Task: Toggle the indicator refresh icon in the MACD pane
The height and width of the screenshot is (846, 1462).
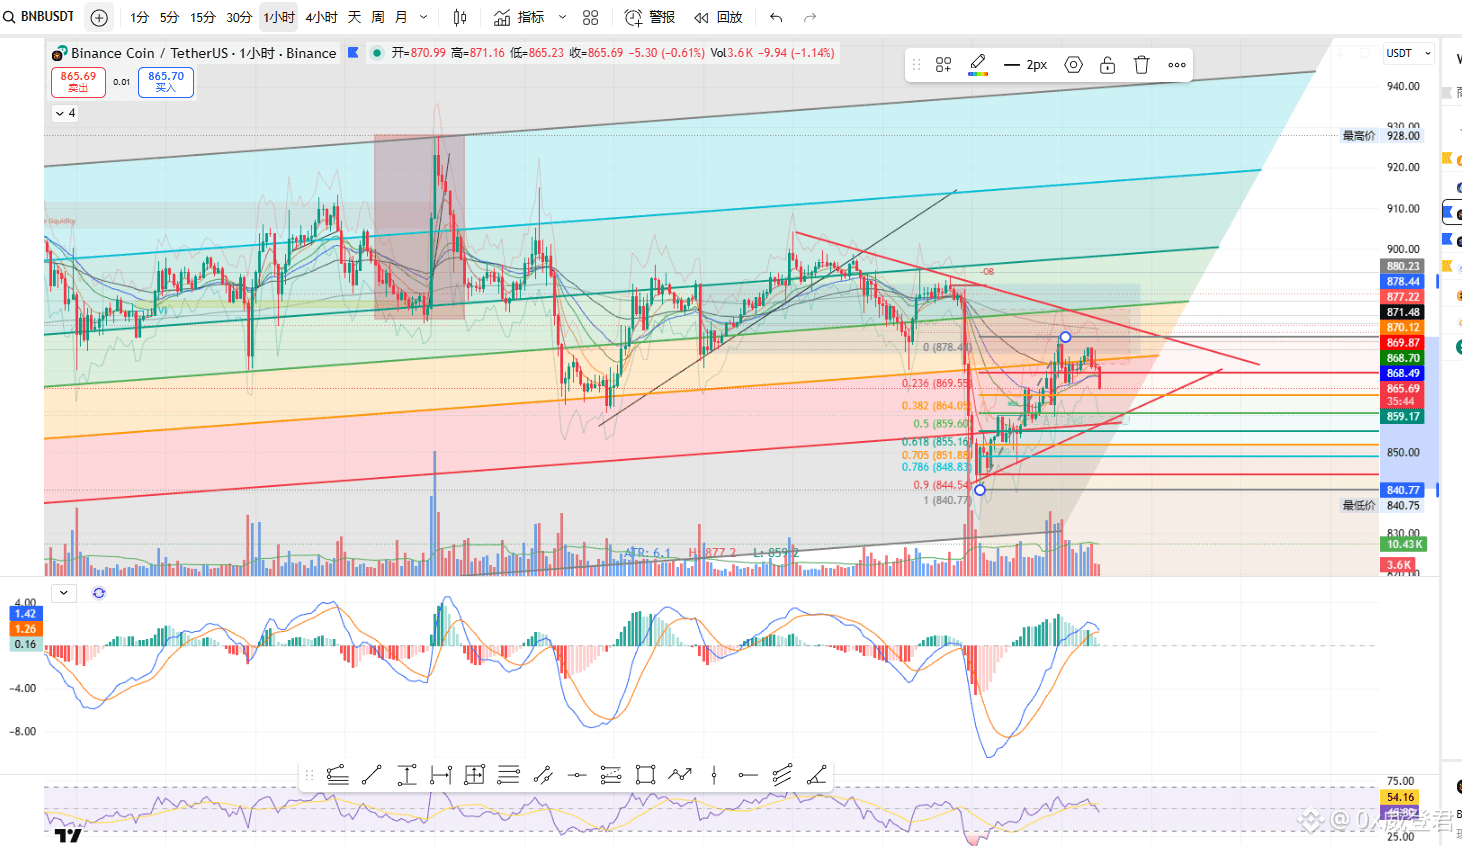Action: 99,593
